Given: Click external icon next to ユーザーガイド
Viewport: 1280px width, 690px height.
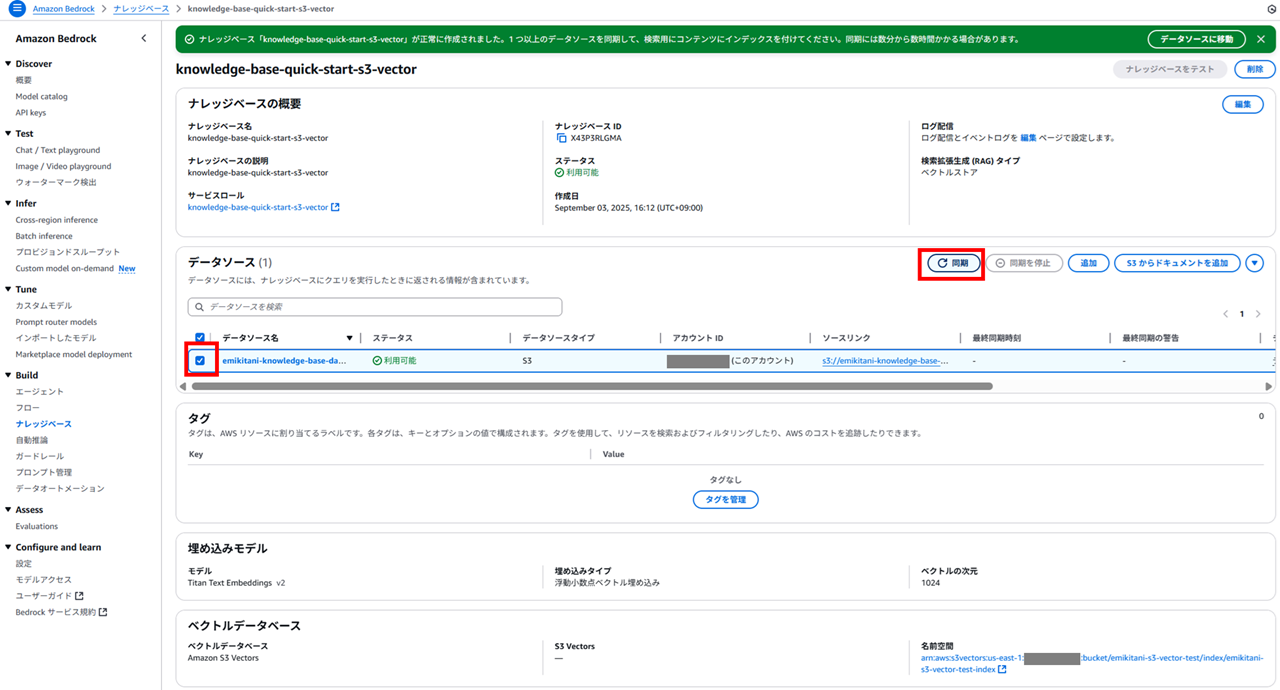Looking at the screenshot, I should pyautogui.click(x=79, y=596).
